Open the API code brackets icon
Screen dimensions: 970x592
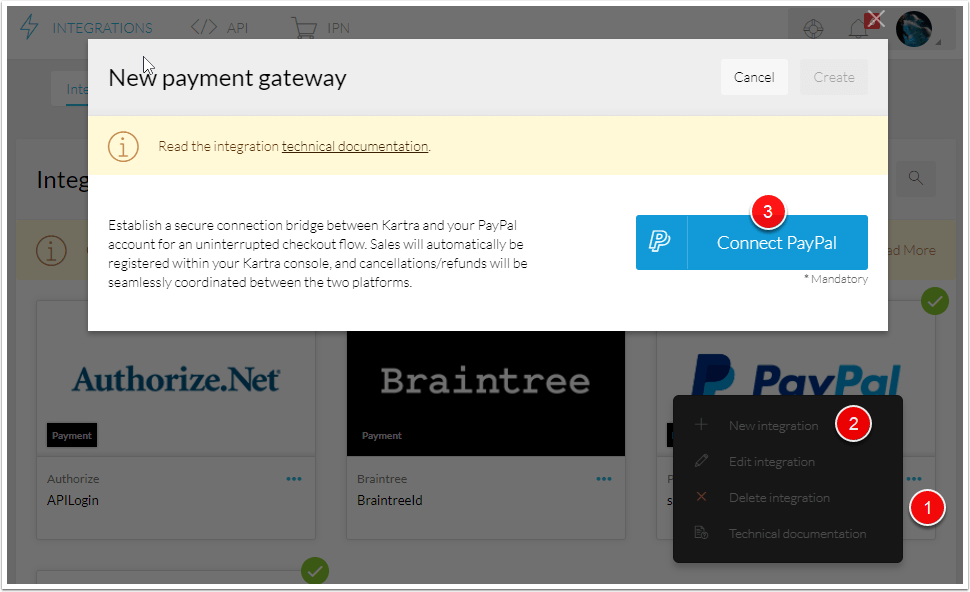click(203, 27)
